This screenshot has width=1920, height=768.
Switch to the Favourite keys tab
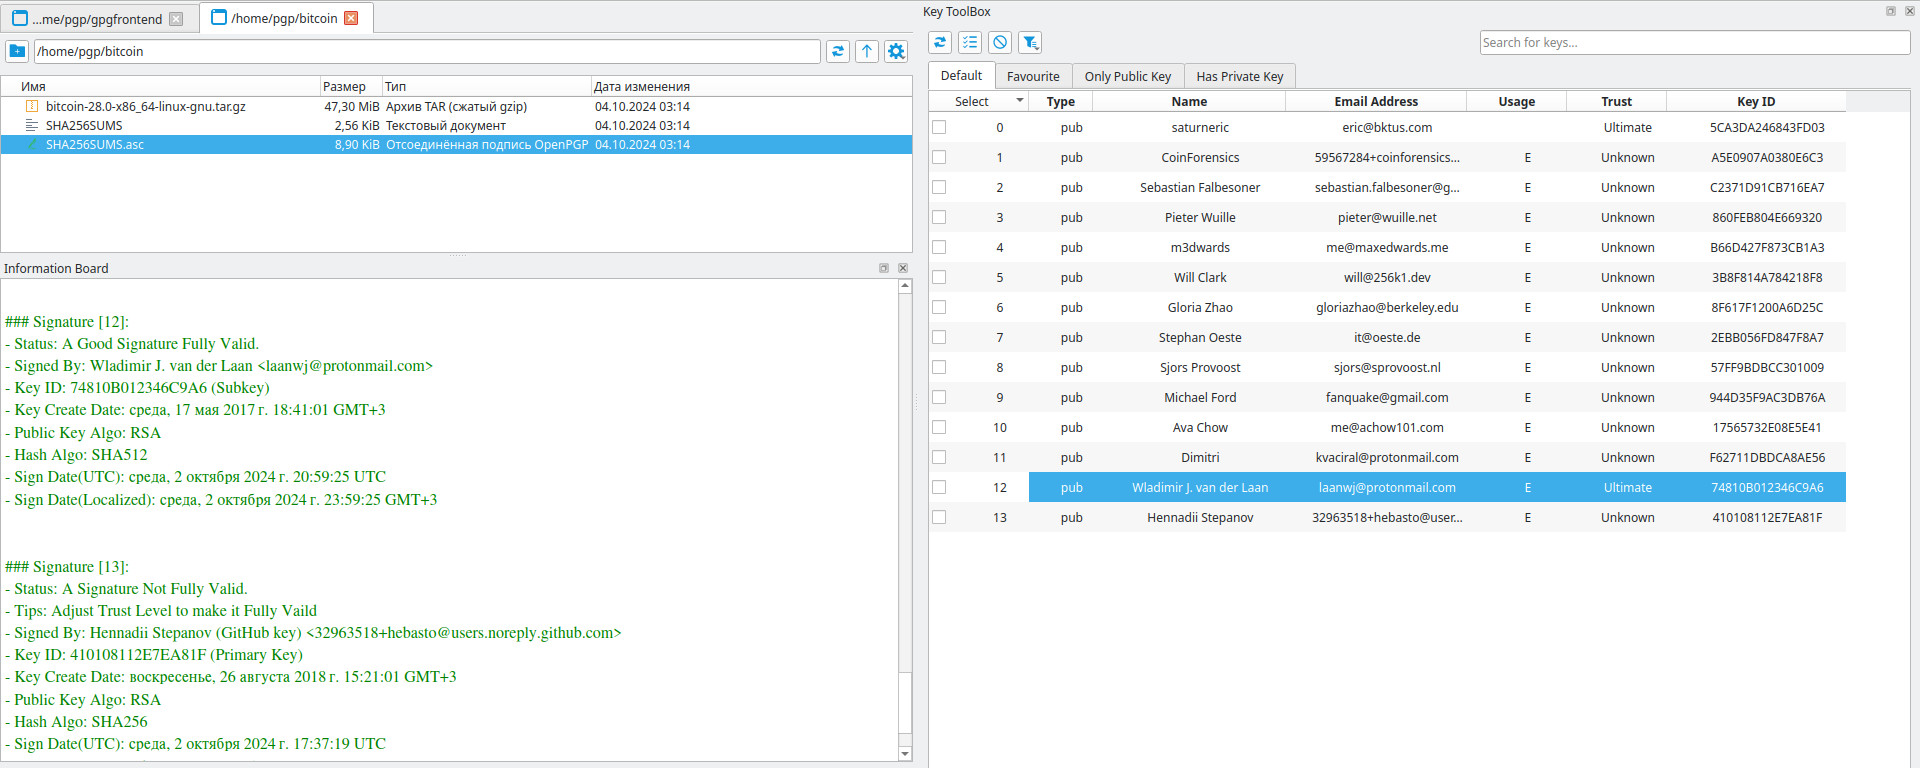click(x=1033, y=76)
